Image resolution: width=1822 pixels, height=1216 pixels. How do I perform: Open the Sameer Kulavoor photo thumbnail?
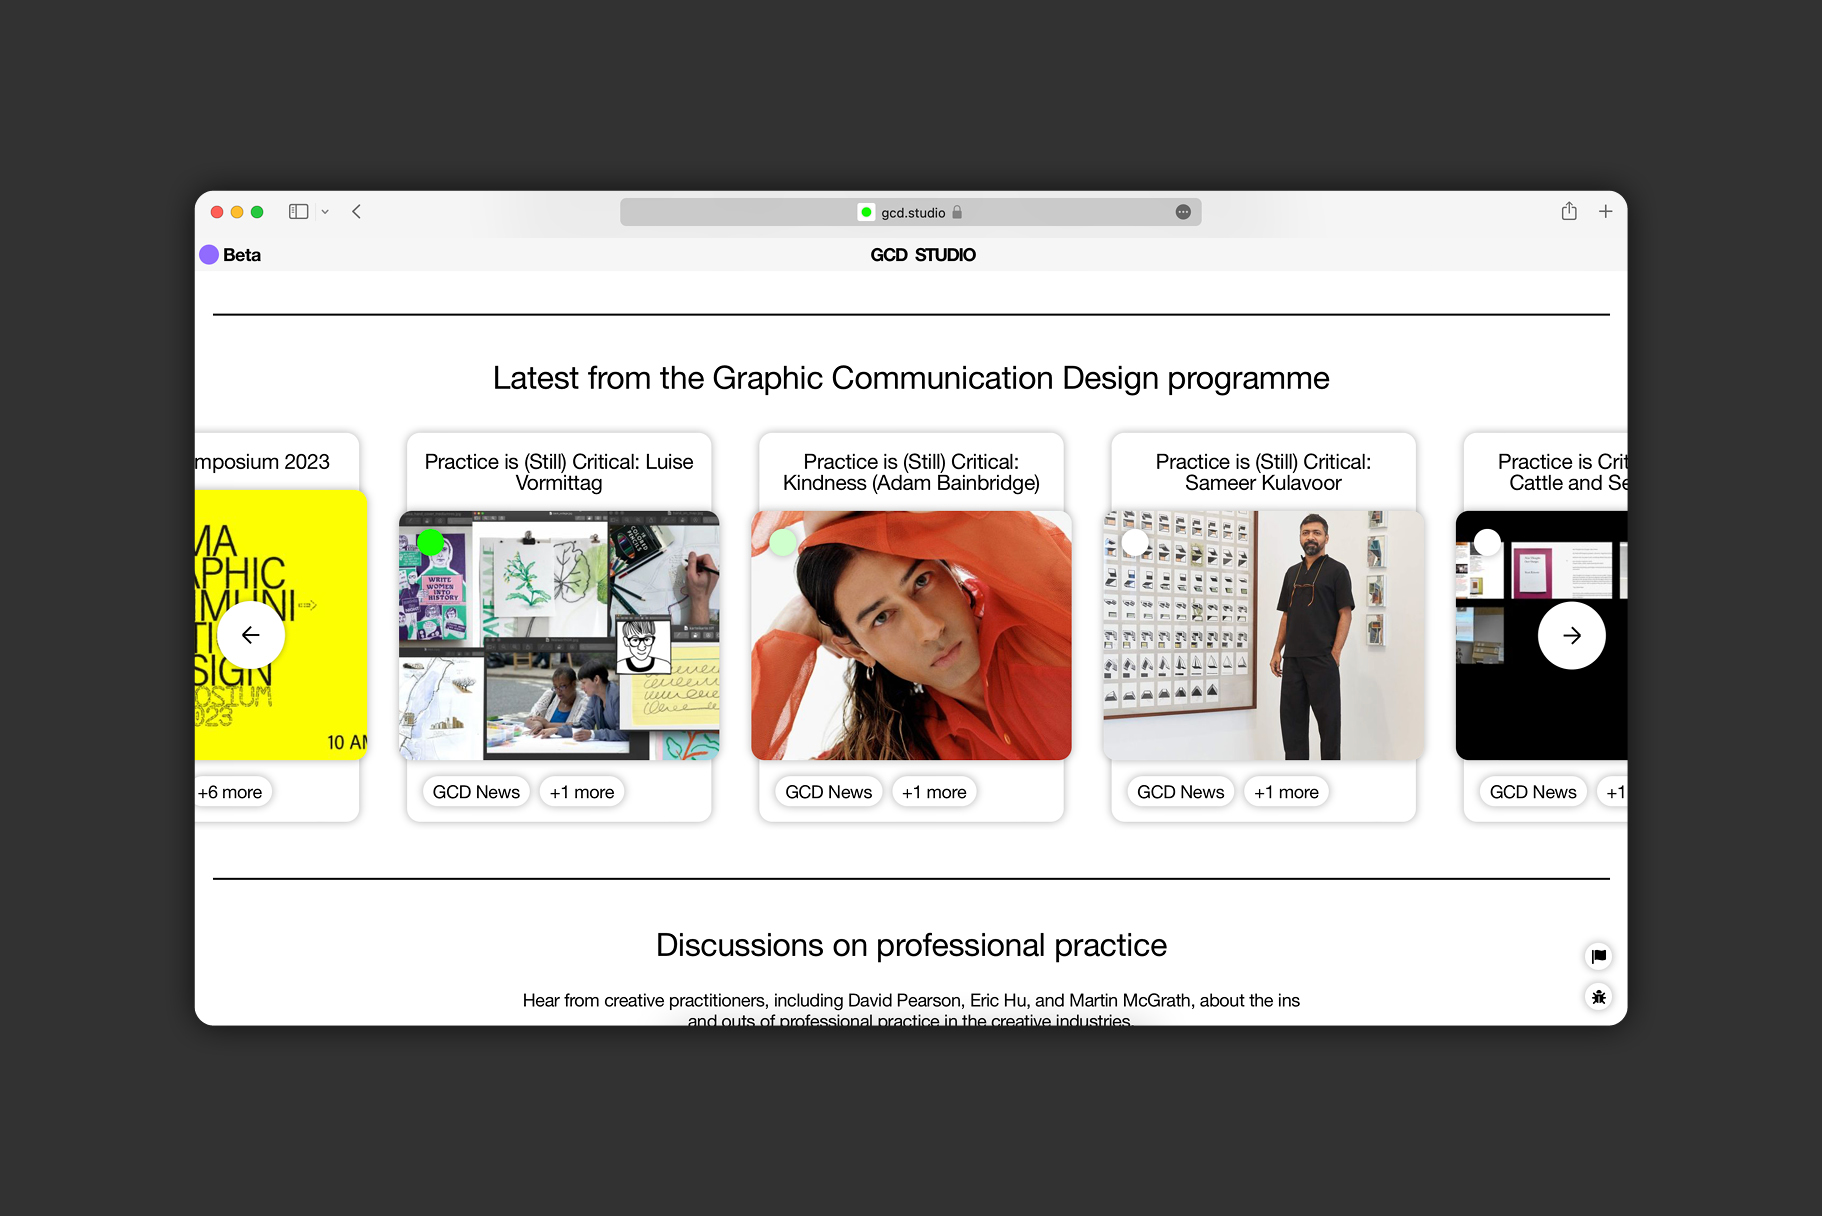1263,635
